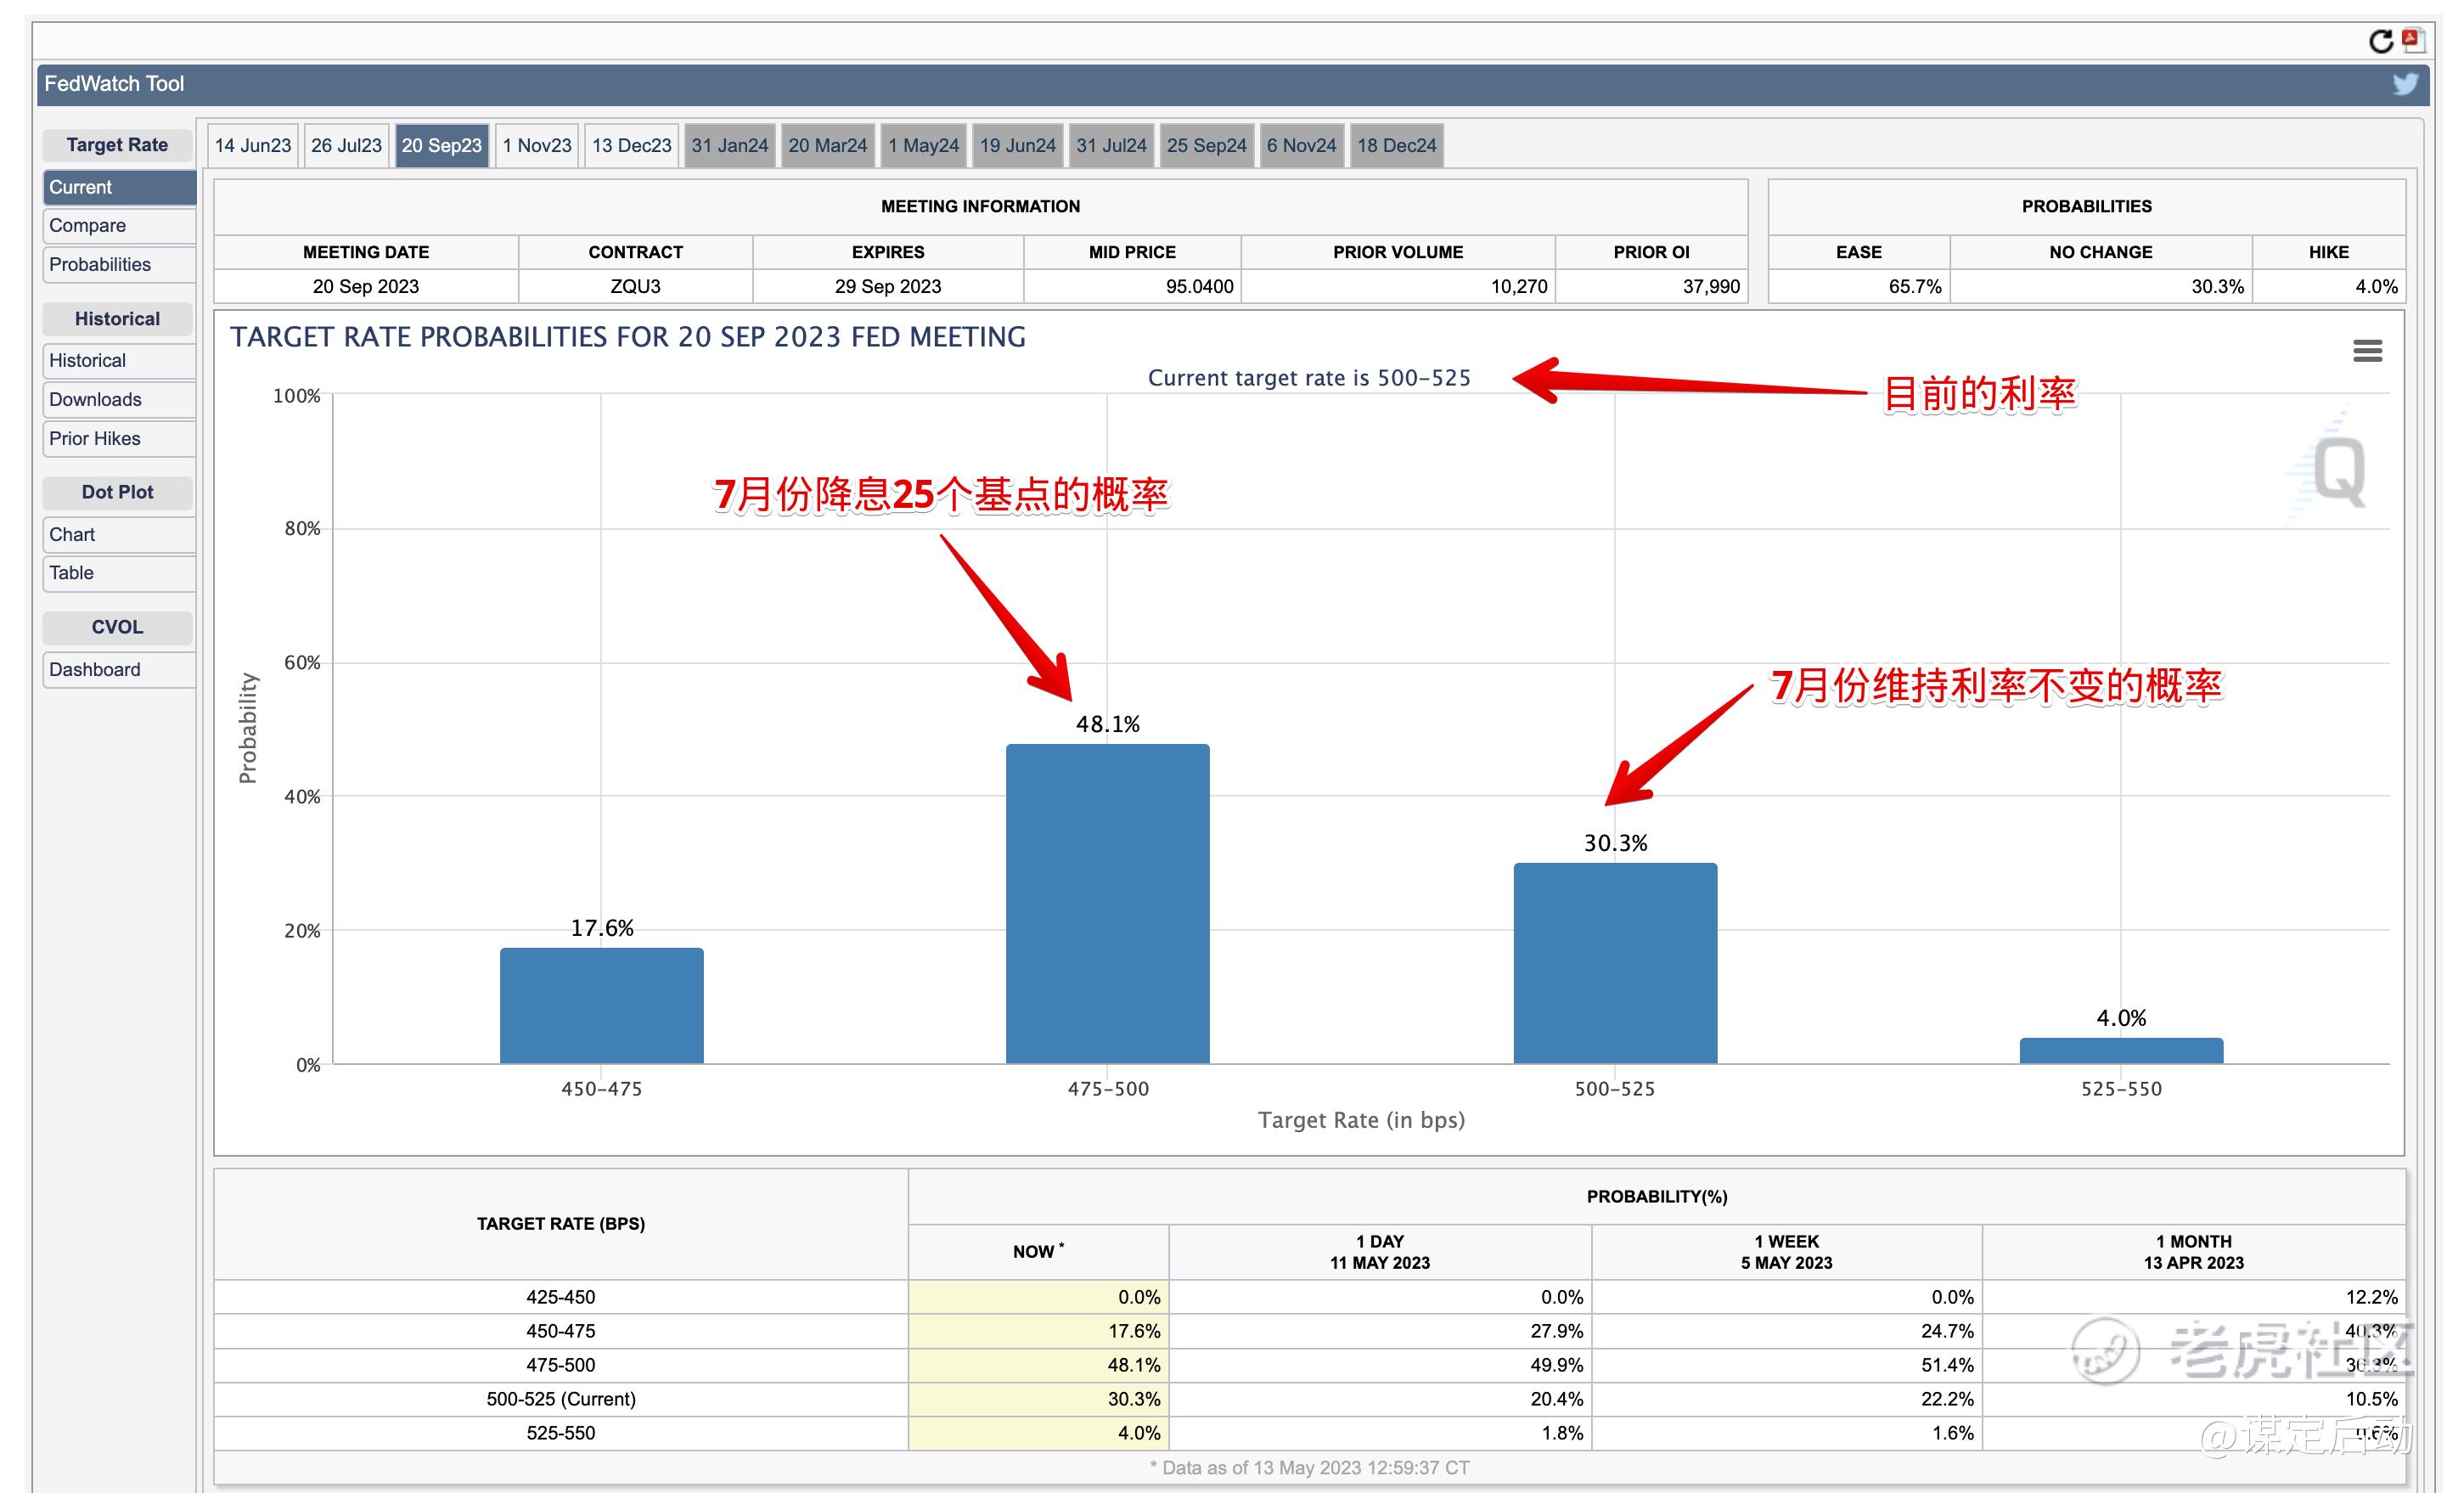Screen dimensions: 2464x1493
Task: Open the Compare view in sidebar
Action: click(118, 226)
